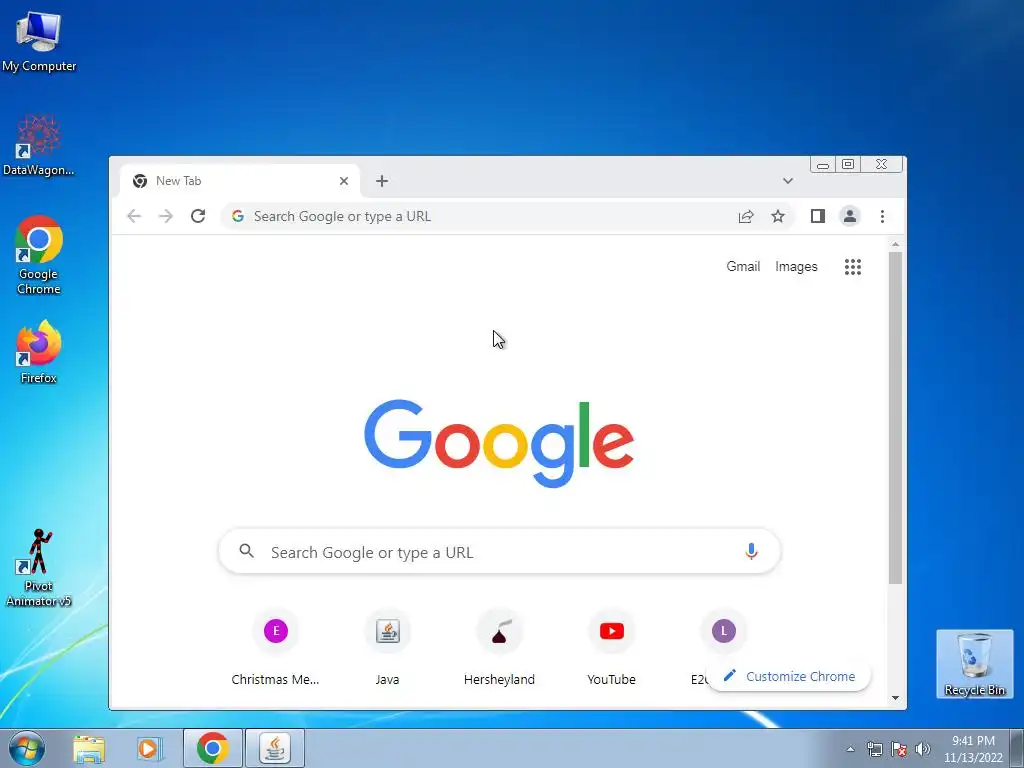This screenshot has width=1024, height=768.
Task: Open the purple L shortcut tile
Action: 724,632
